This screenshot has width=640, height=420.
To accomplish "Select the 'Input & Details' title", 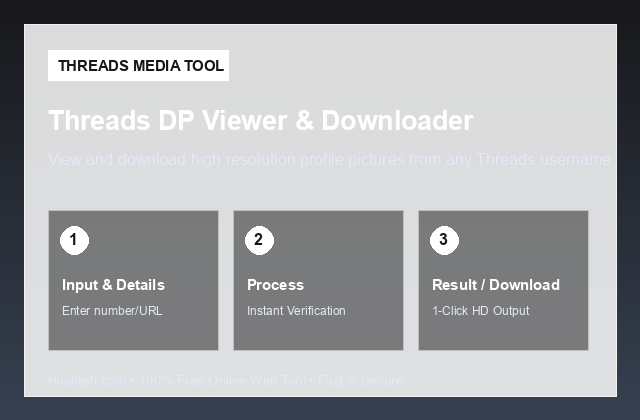I will [x=113, y=285].
